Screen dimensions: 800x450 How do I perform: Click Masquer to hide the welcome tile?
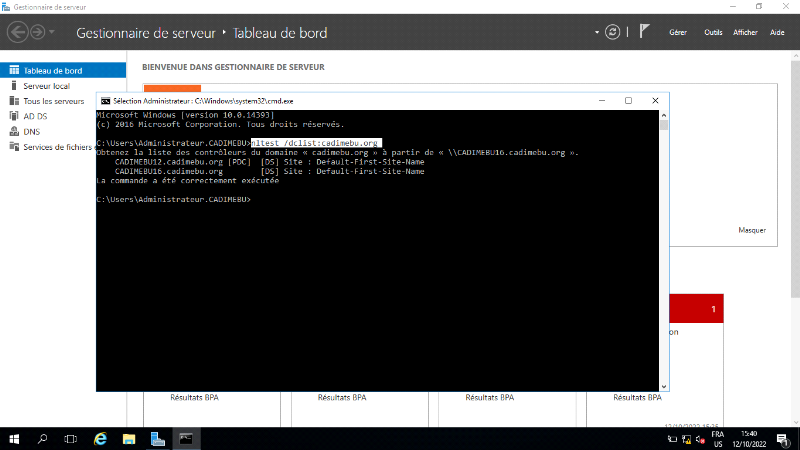[x=752, y=230]
